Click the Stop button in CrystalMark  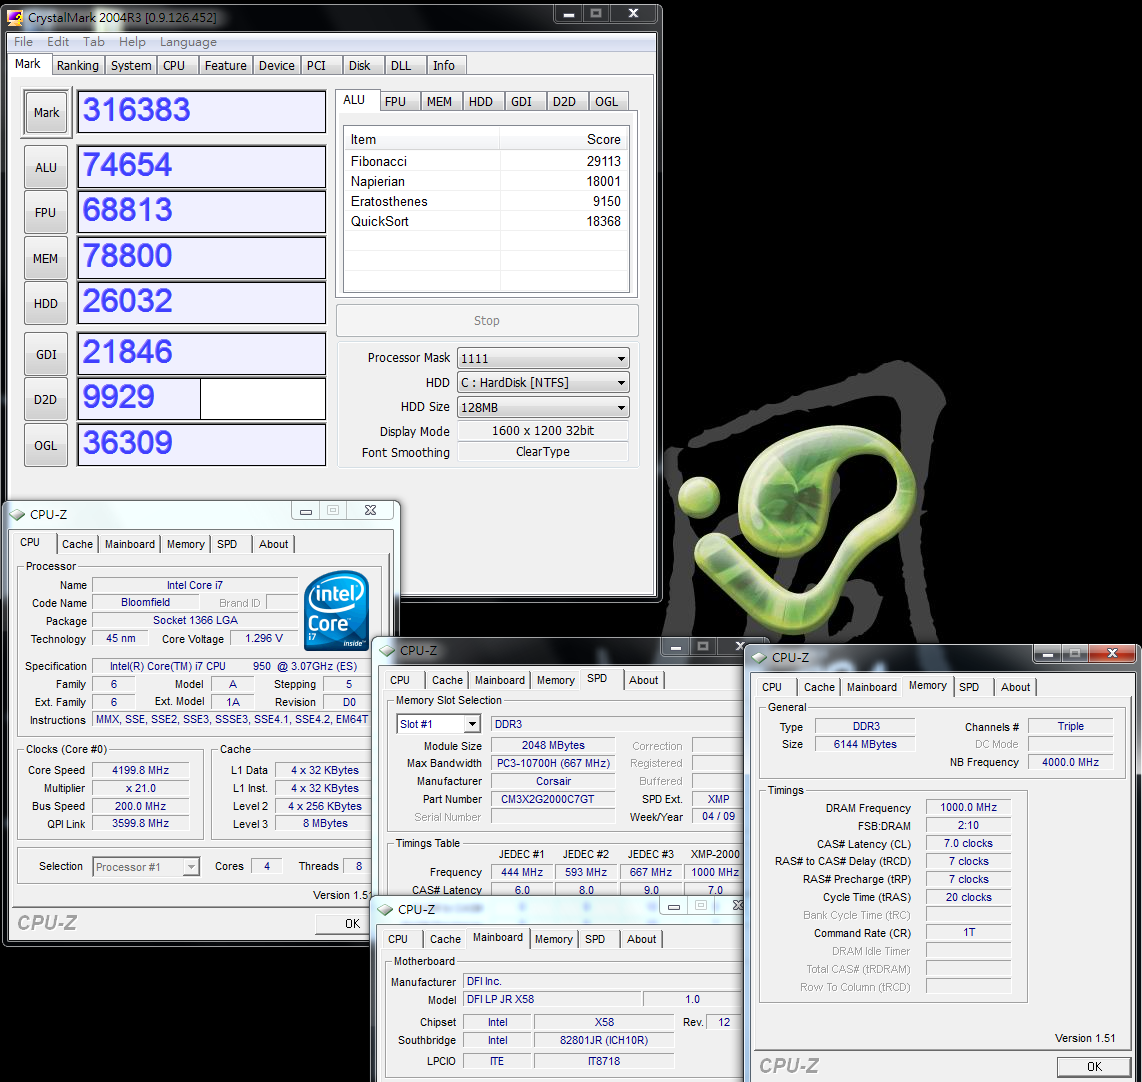487,320
